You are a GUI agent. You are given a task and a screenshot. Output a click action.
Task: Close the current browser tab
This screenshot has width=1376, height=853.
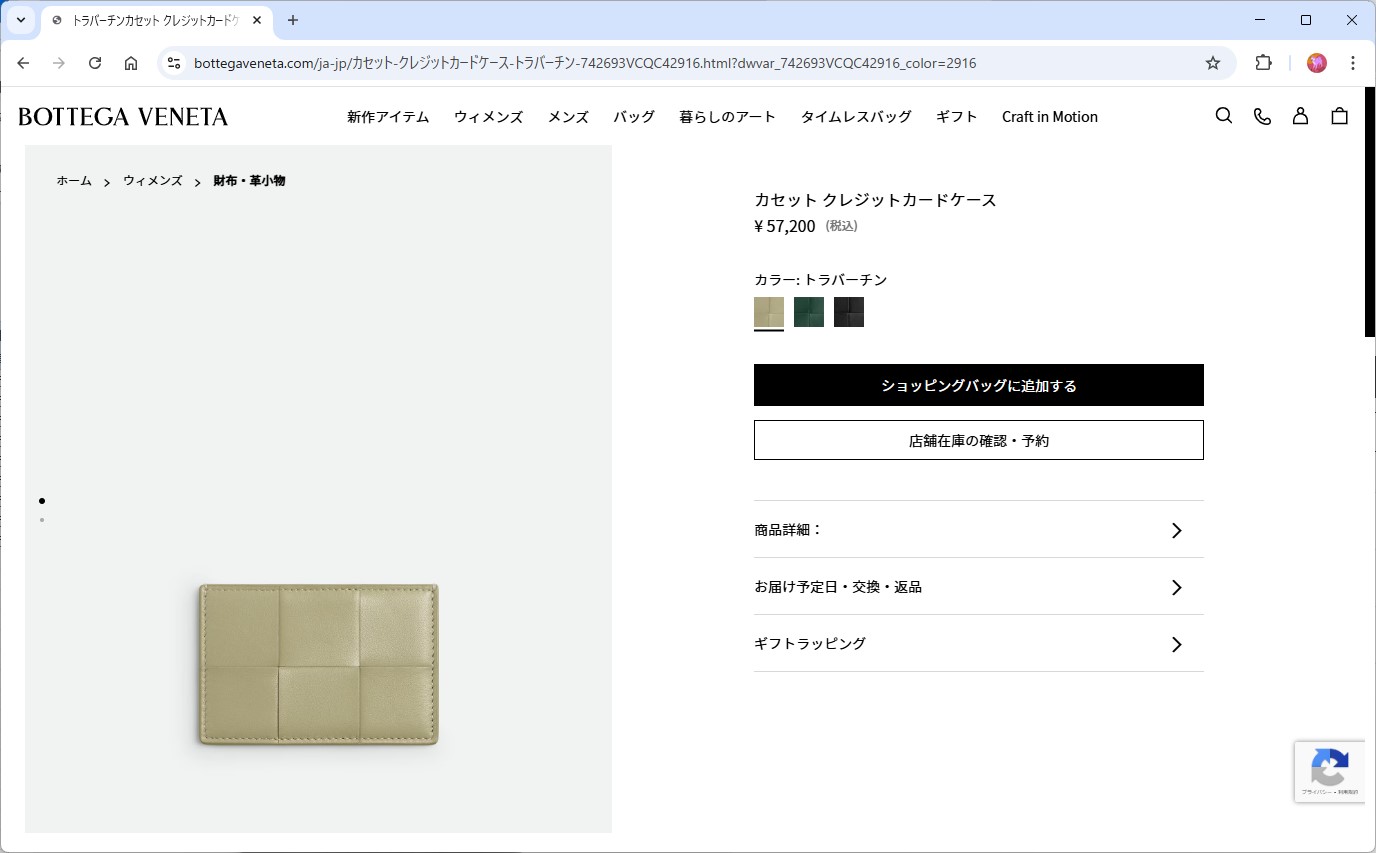(257, 20)
